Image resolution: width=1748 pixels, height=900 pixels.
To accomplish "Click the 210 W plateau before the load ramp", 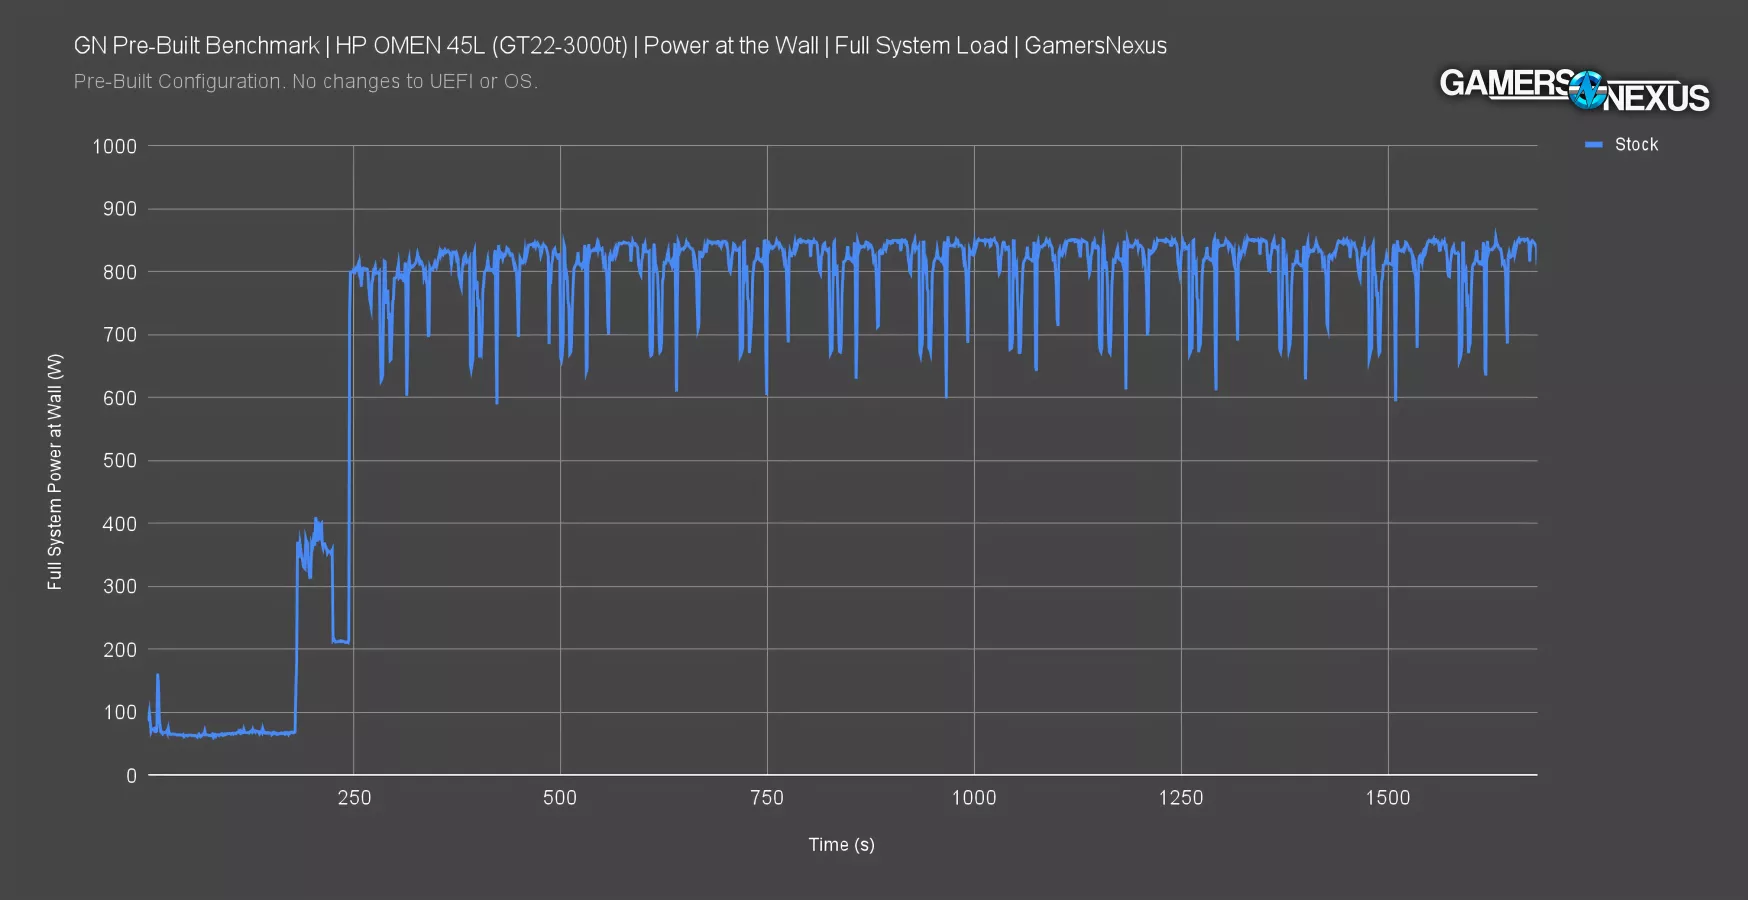I will pyautogui.click(x=340, y=641).
